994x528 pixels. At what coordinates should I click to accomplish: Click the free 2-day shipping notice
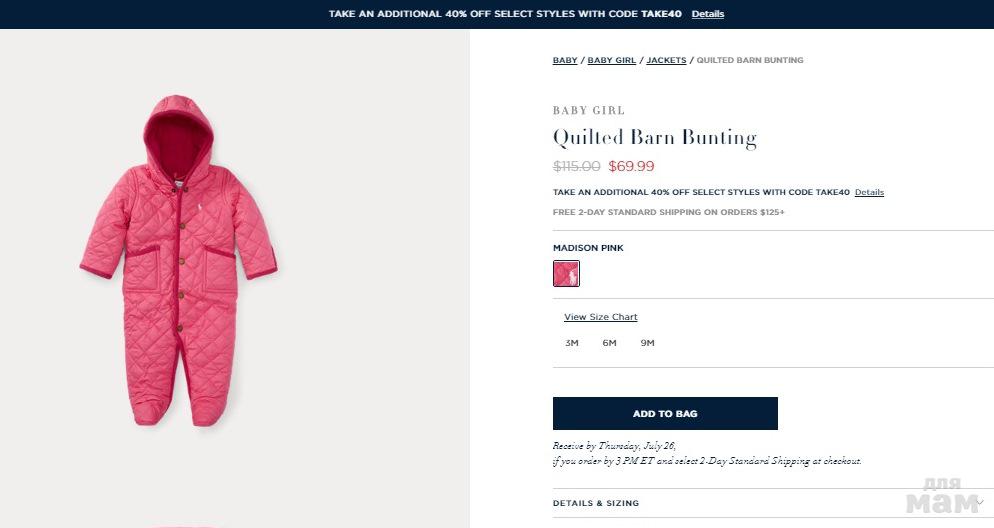(x=668, y=212)
